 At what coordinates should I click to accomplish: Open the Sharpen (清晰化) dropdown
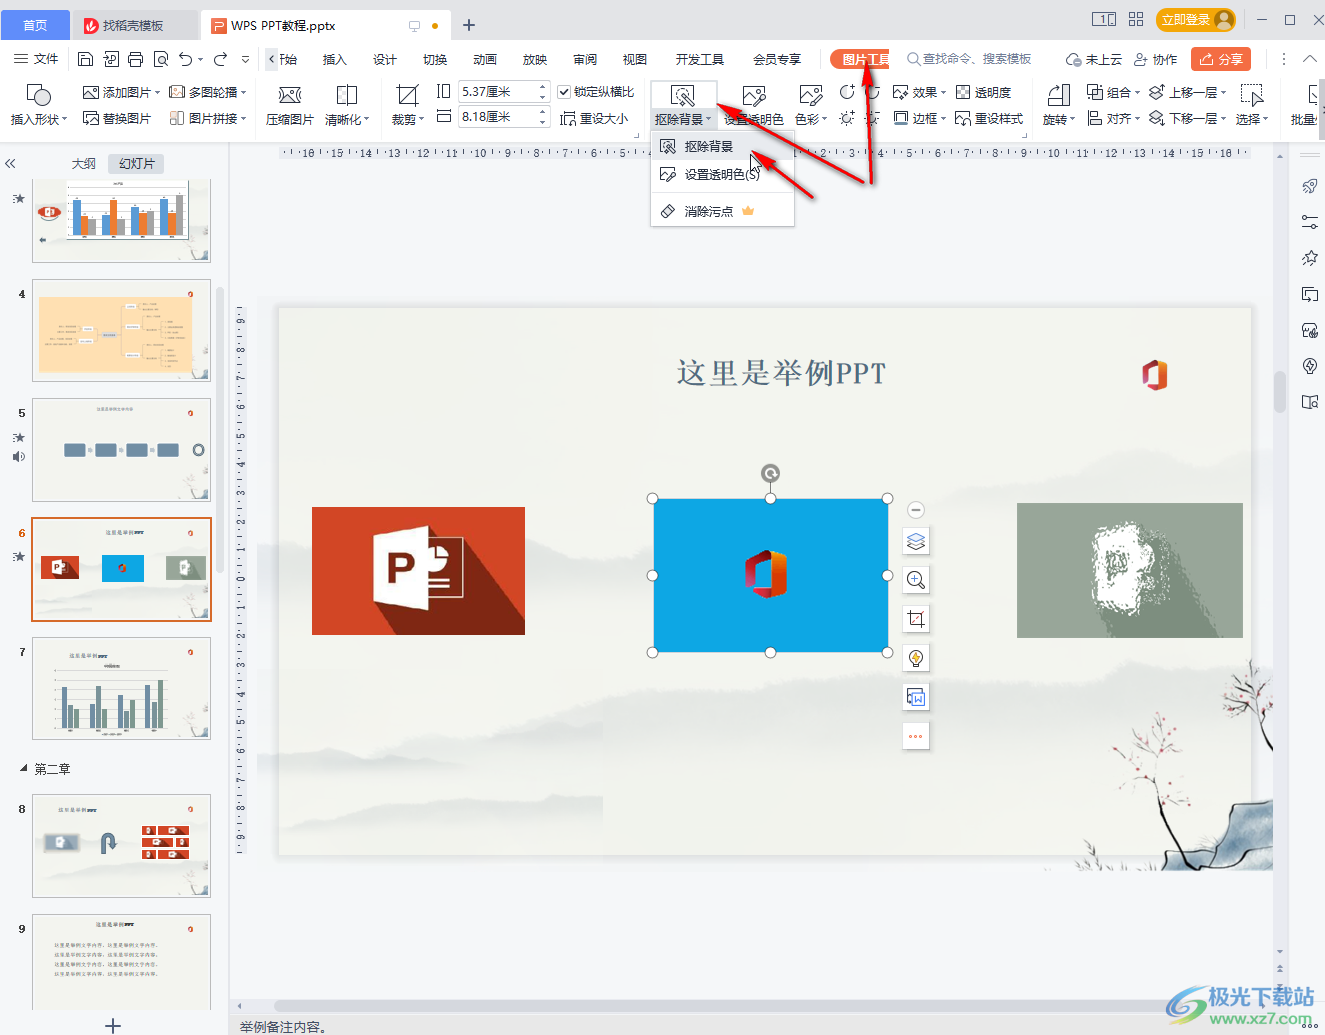[x=347, y=119]
